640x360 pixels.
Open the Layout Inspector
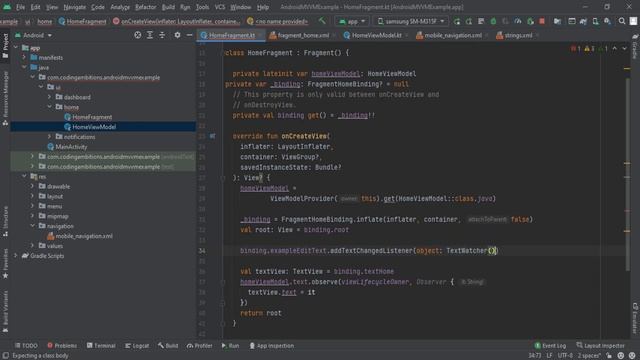(x=600, y=346)
